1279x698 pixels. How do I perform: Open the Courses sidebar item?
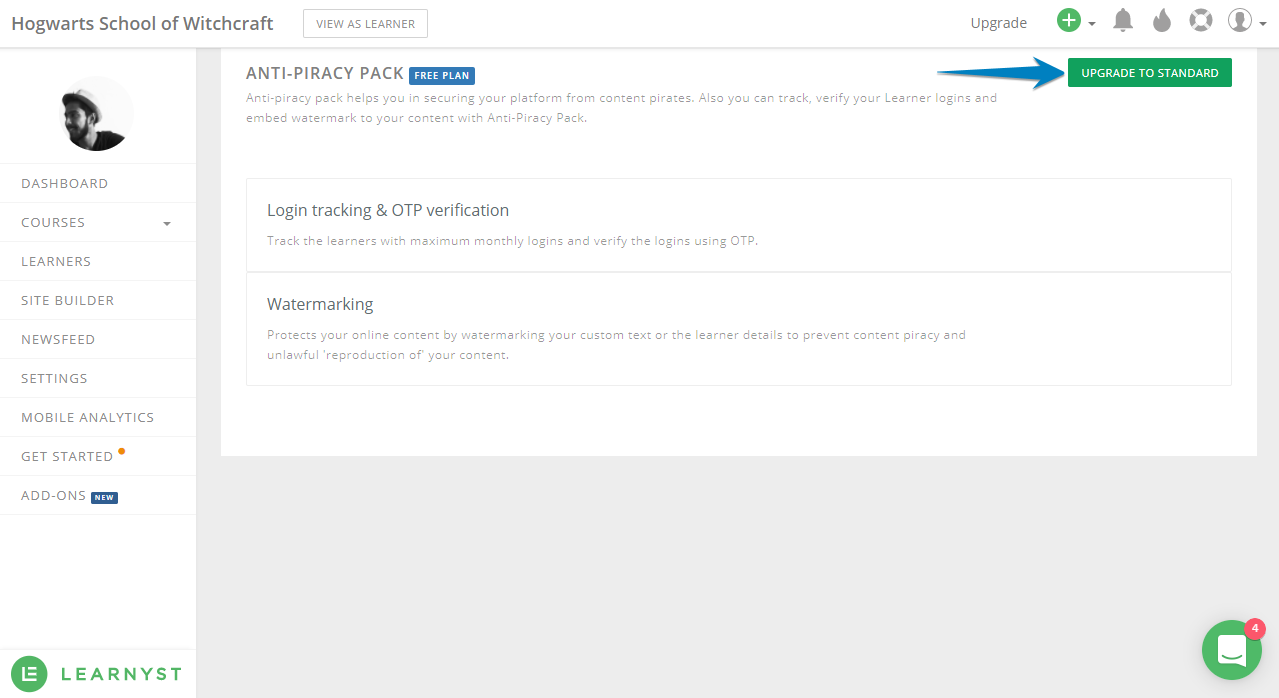click(98, 223)
